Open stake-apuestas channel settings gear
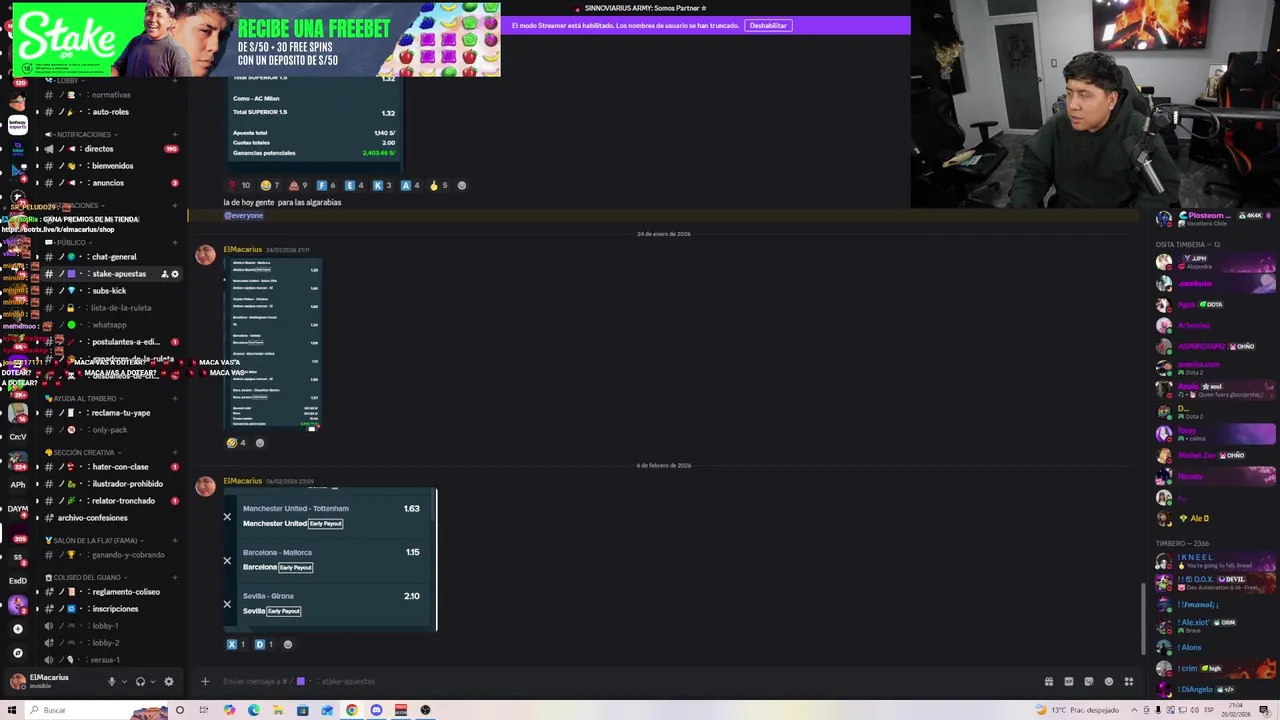This screenshot has height=720, width=1280. [x=175, y=274]
